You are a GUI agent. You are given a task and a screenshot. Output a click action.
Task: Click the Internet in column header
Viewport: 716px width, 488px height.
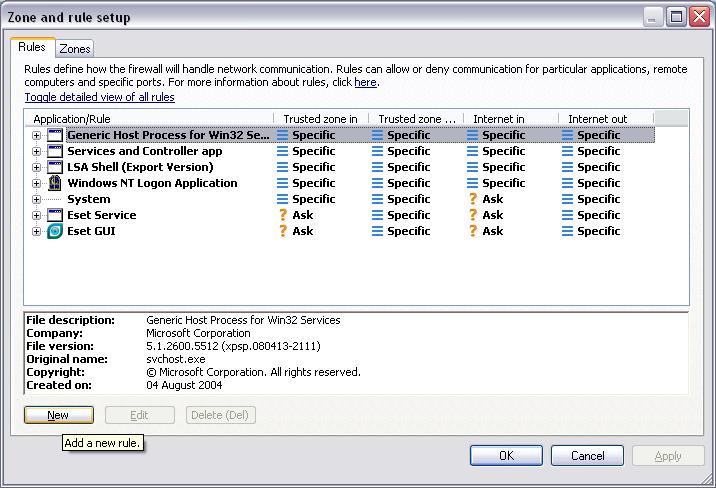click(511, 119)
